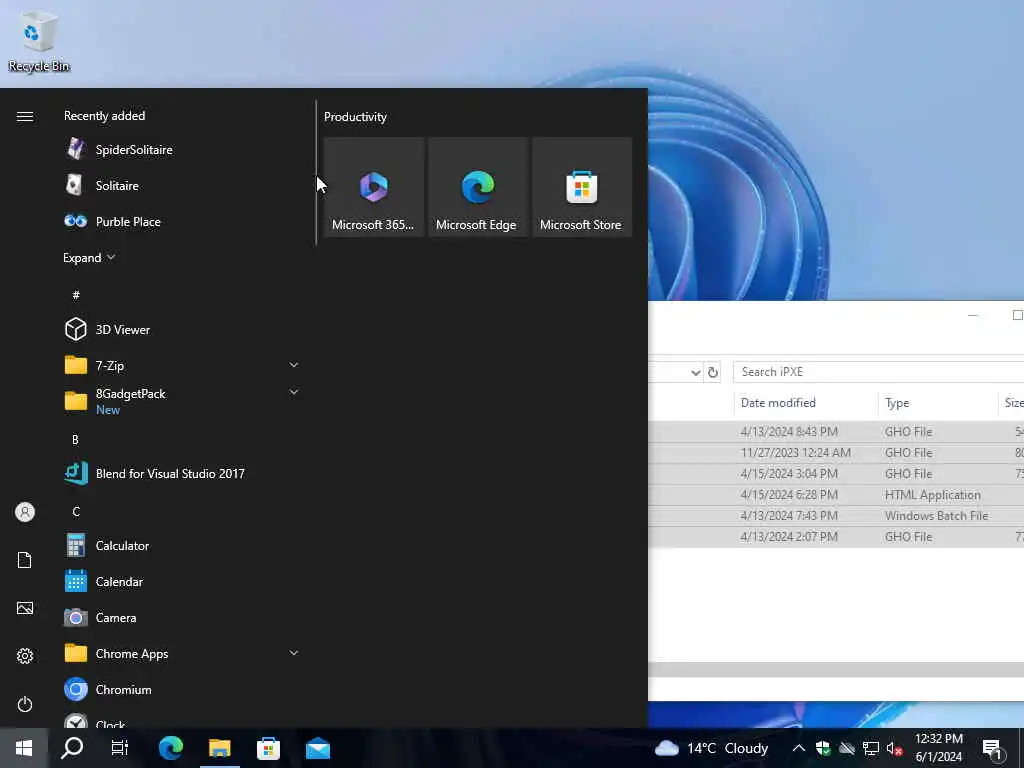This screenshot has height=768, width=1024.
Task: Refresh the File Explorer address bar
Action: [x=712, y=372]
